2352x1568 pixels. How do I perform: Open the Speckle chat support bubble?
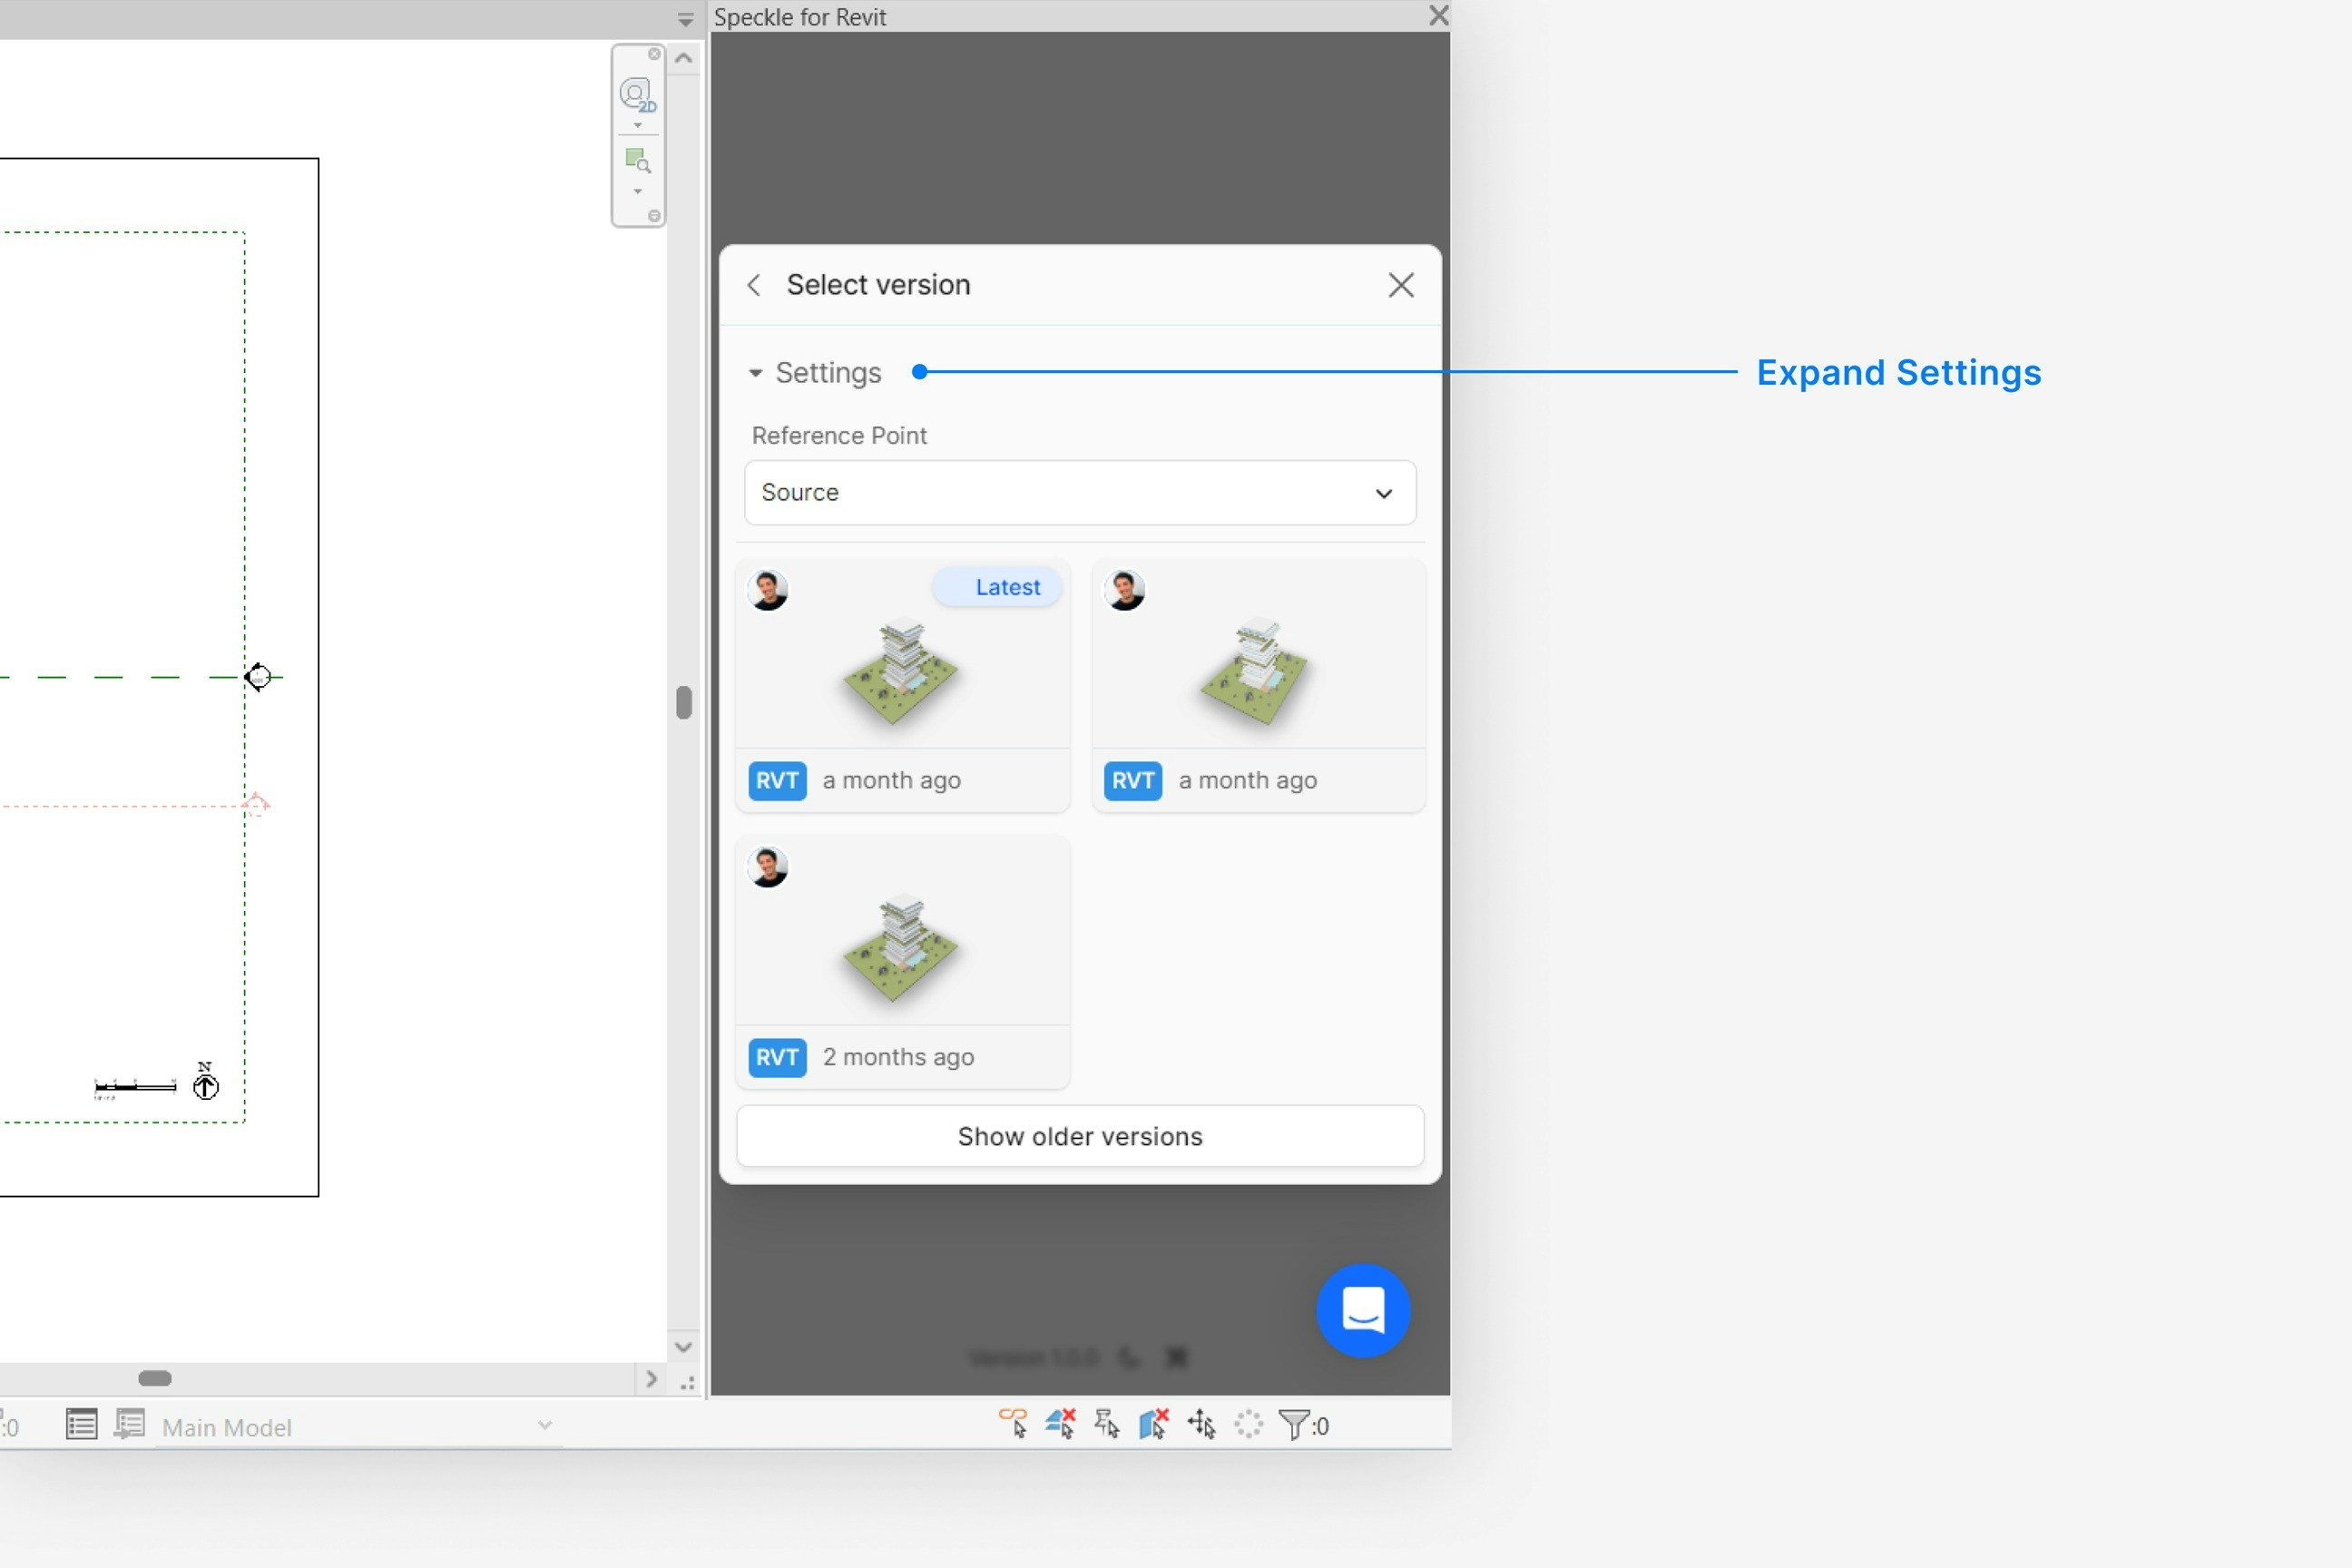[1362, 1309]
